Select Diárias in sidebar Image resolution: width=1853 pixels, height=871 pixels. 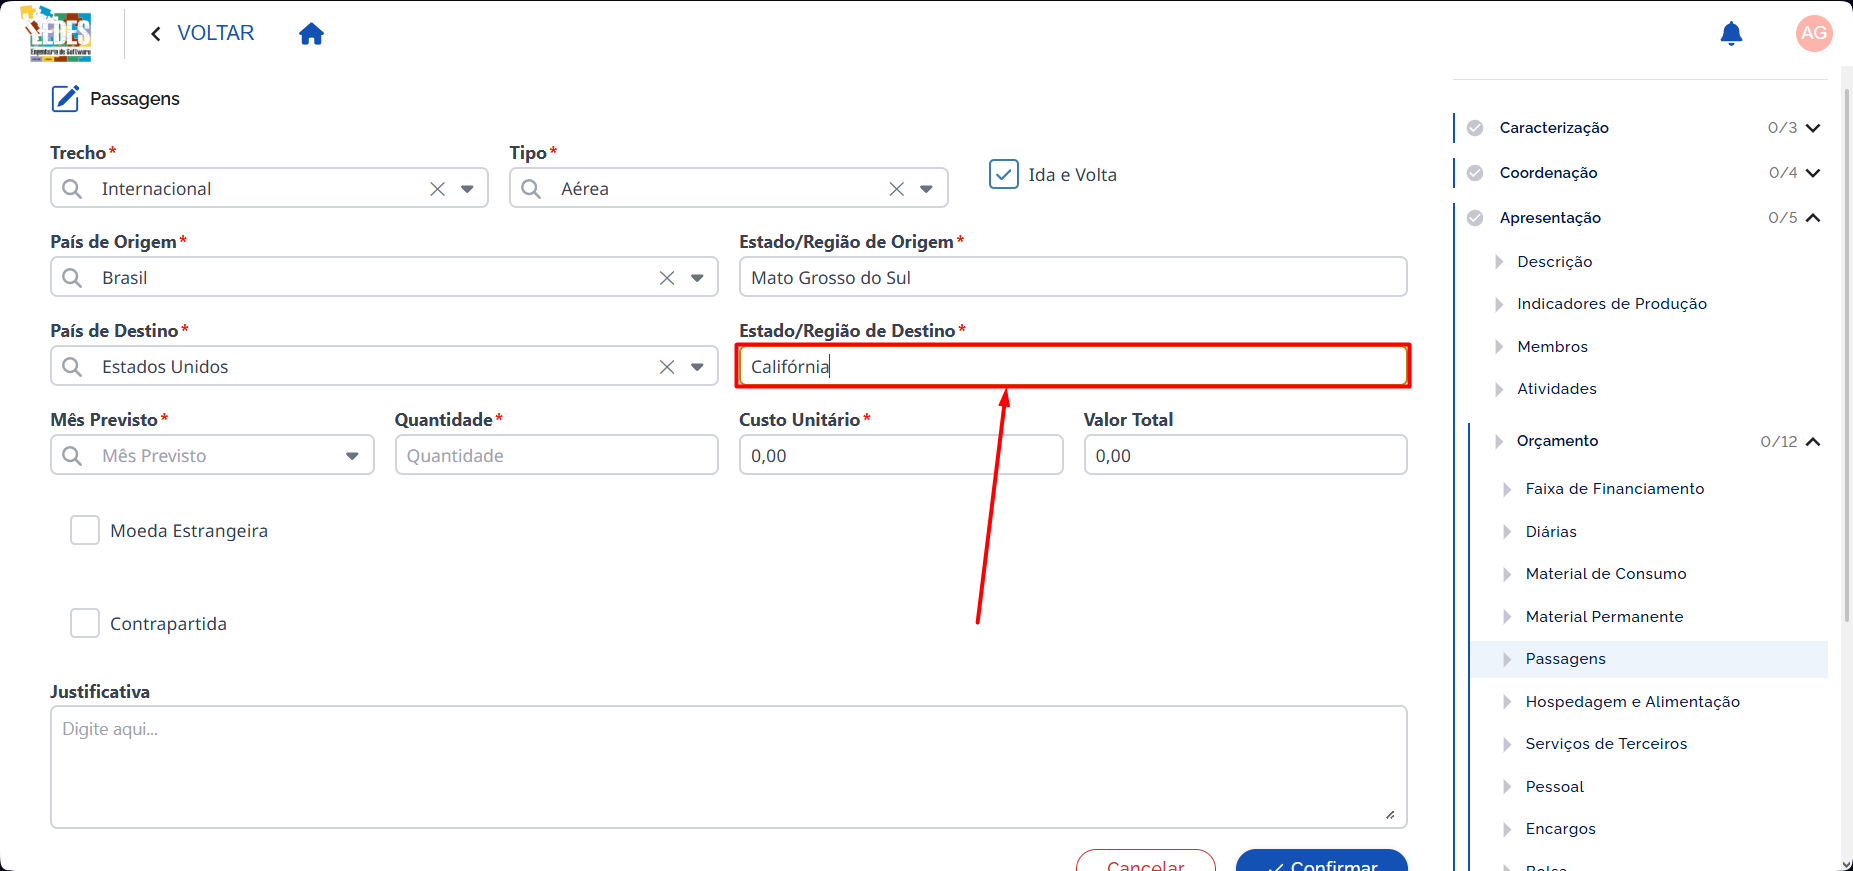click(1551, 532)
